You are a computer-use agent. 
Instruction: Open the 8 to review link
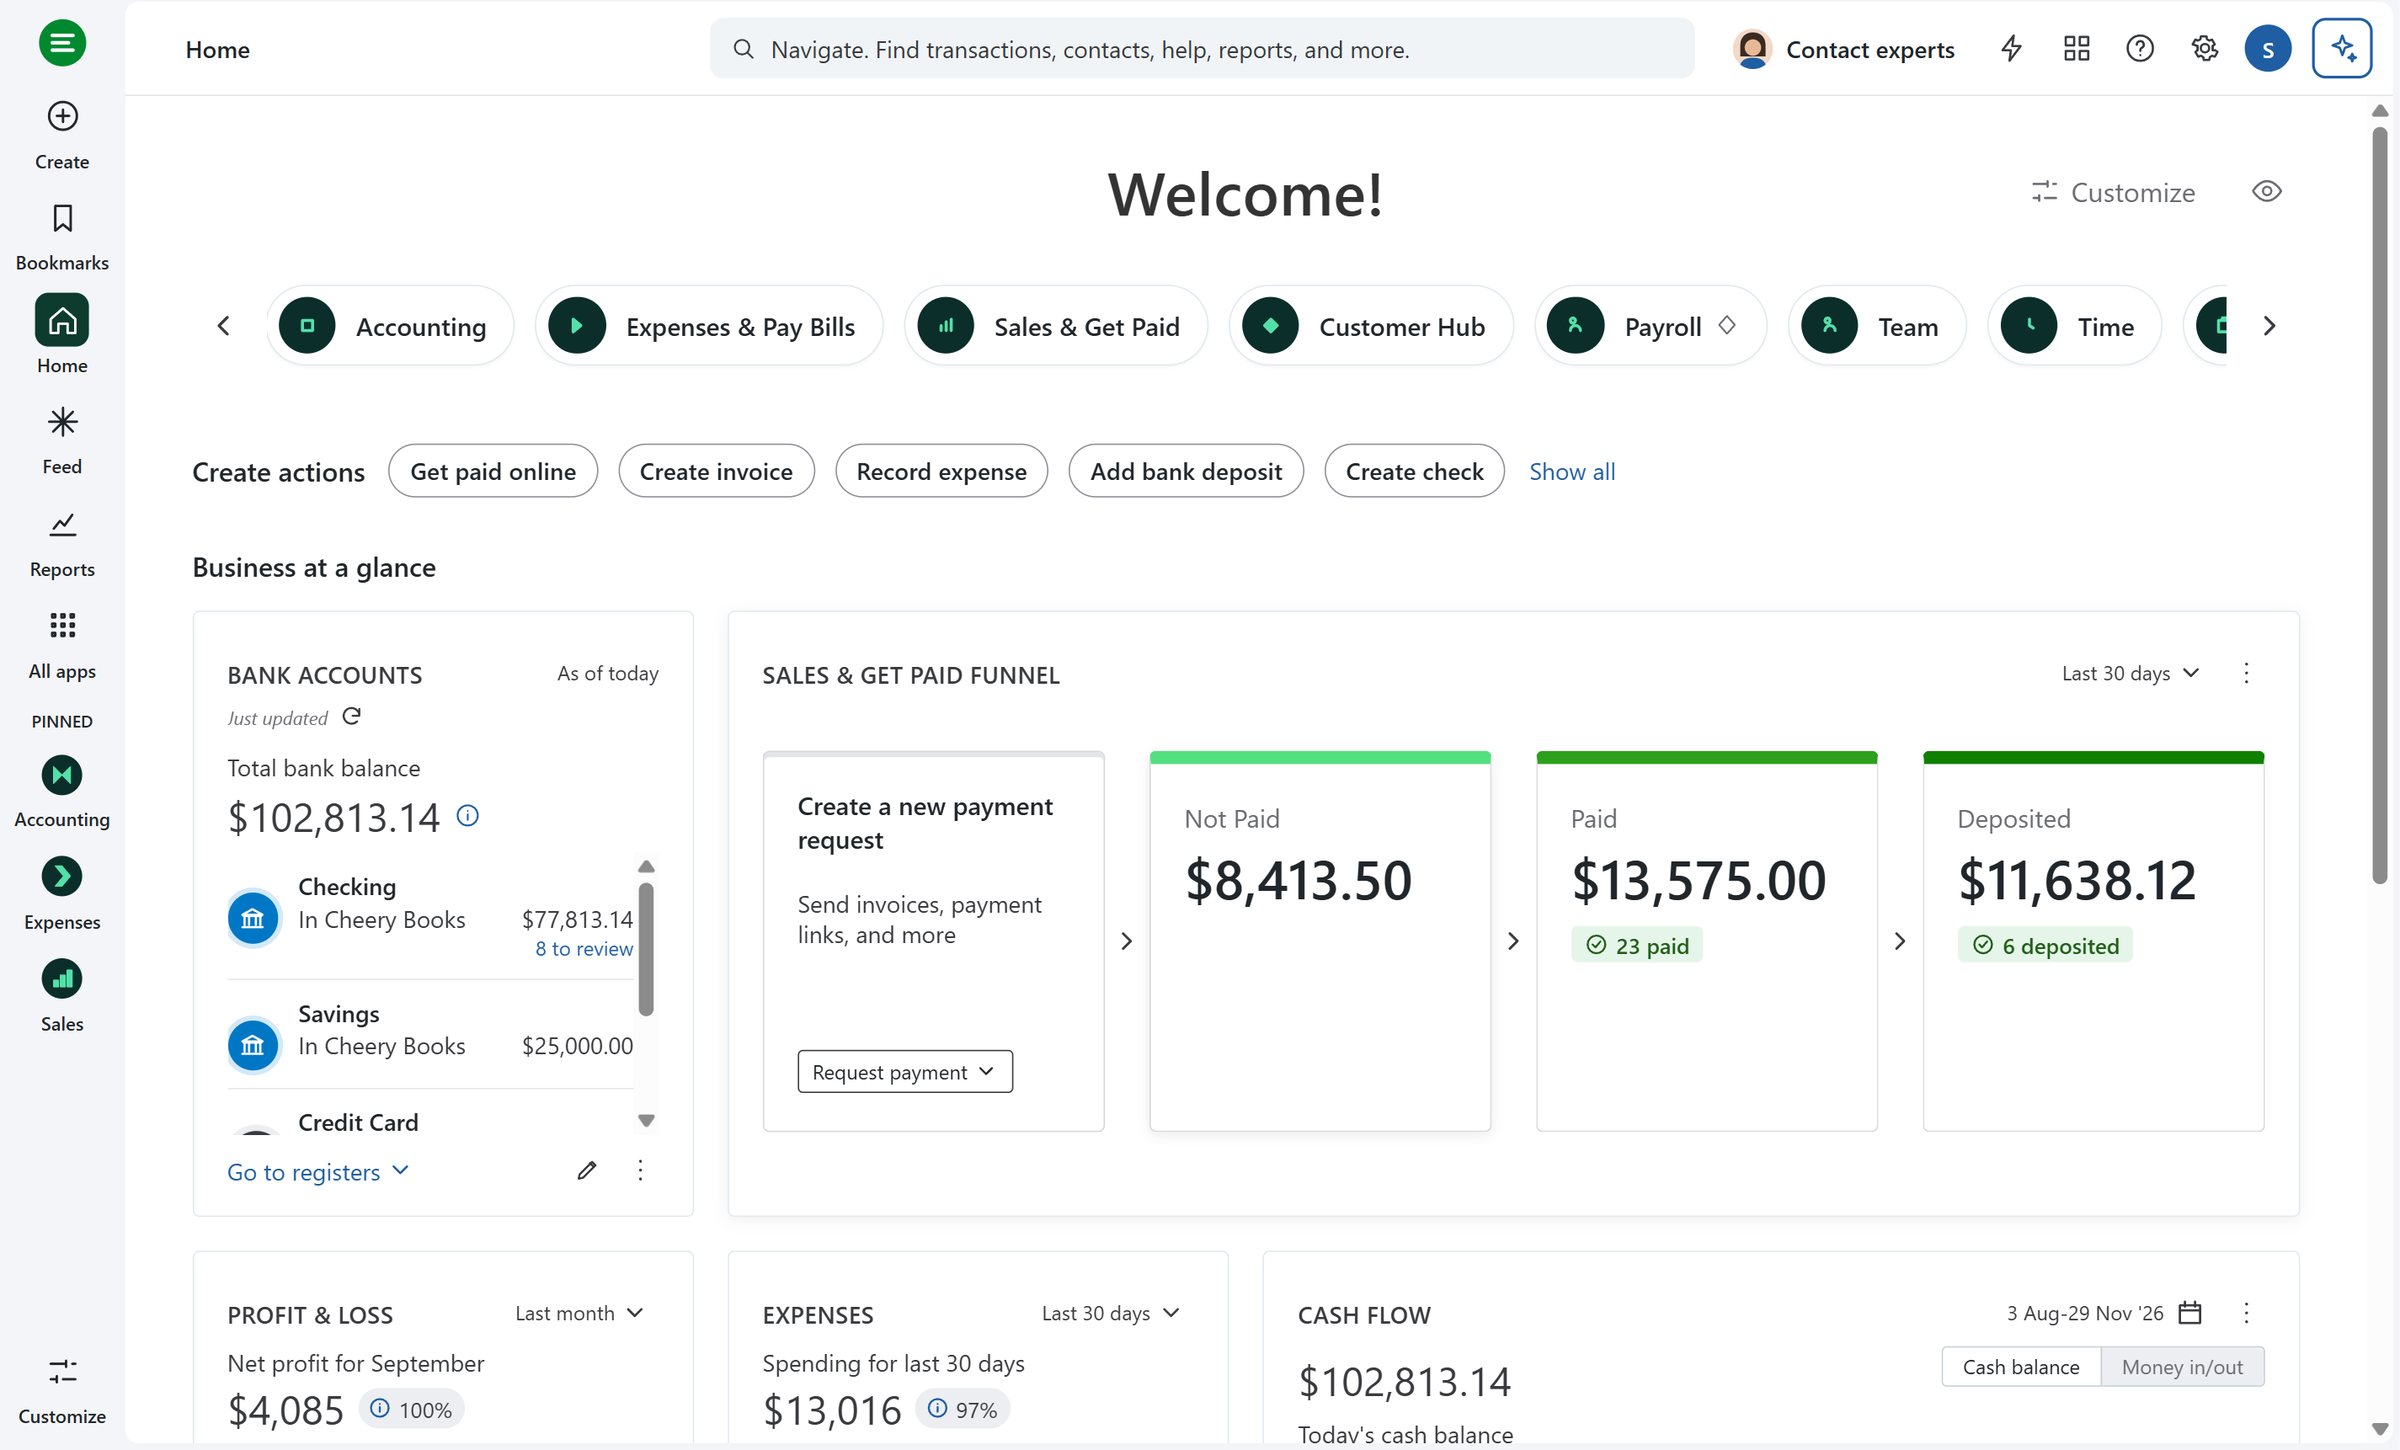pyautogui.click(x=584, y=948)
